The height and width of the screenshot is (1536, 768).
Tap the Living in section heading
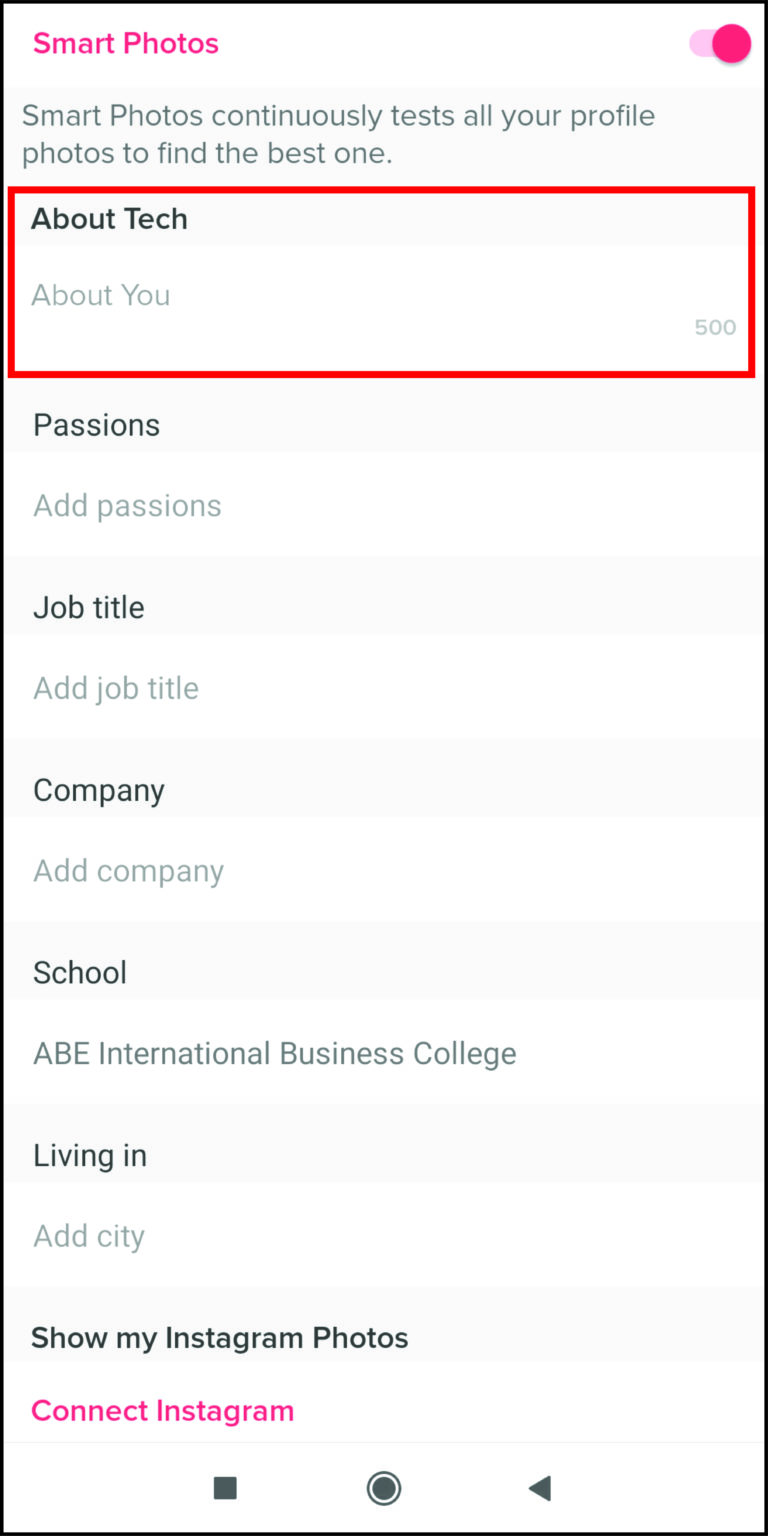click(90, 1156)
